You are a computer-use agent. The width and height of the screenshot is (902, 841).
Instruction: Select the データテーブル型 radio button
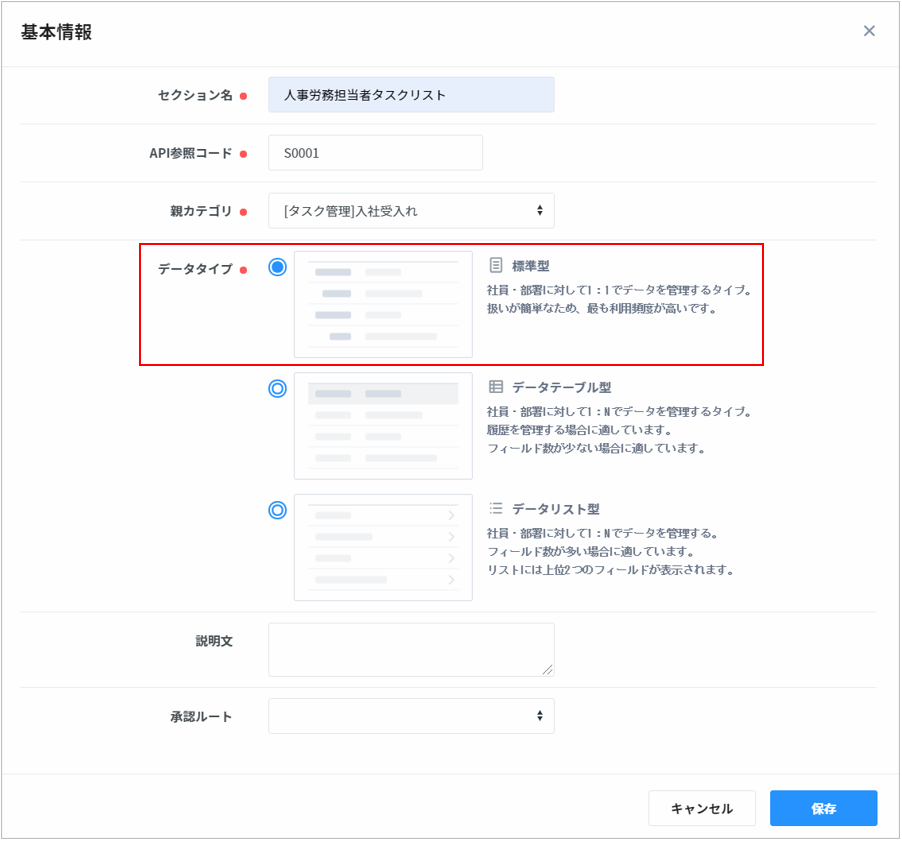pyautogui.click(x=278, y=389)
